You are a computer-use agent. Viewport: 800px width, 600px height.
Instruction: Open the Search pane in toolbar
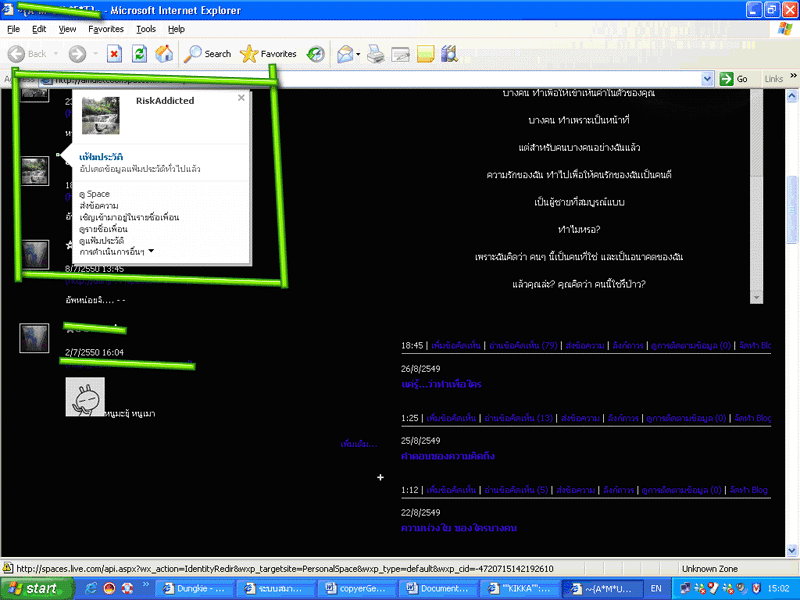pos(208,54)
